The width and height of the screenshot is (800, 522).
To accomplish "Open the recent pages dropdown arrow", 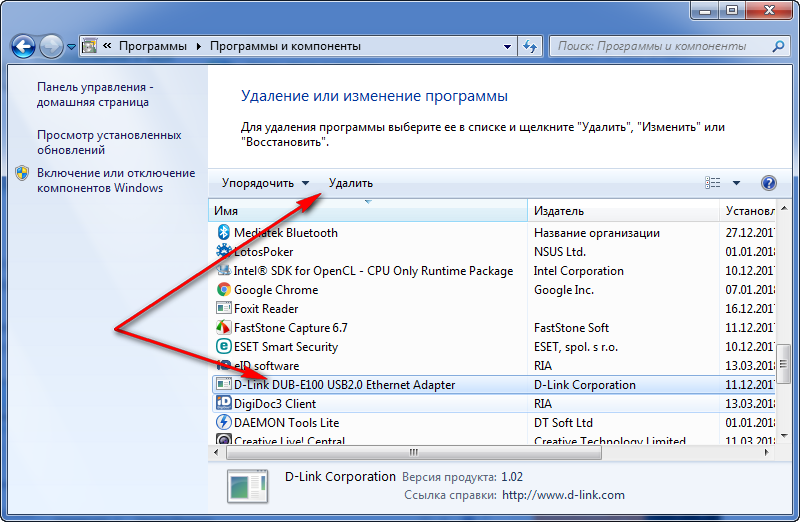I will [71, 47].
